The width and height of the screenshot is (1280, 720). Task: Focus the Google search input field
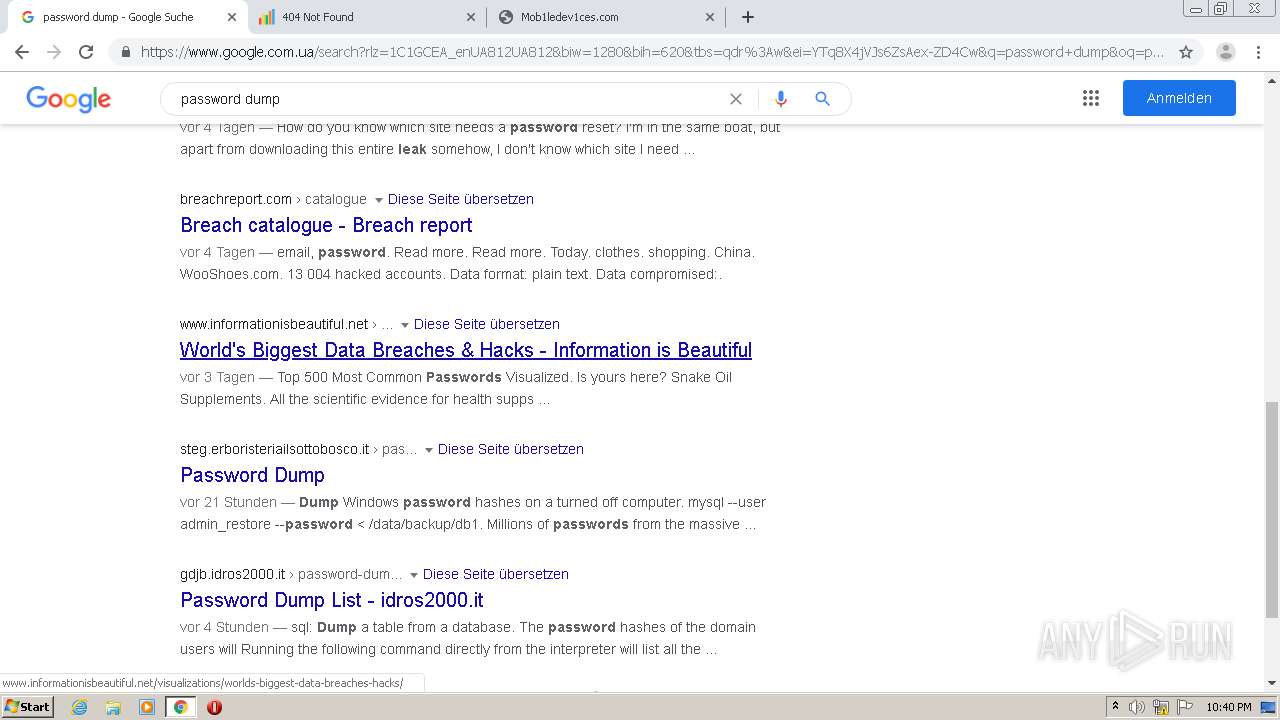[450, 99]
